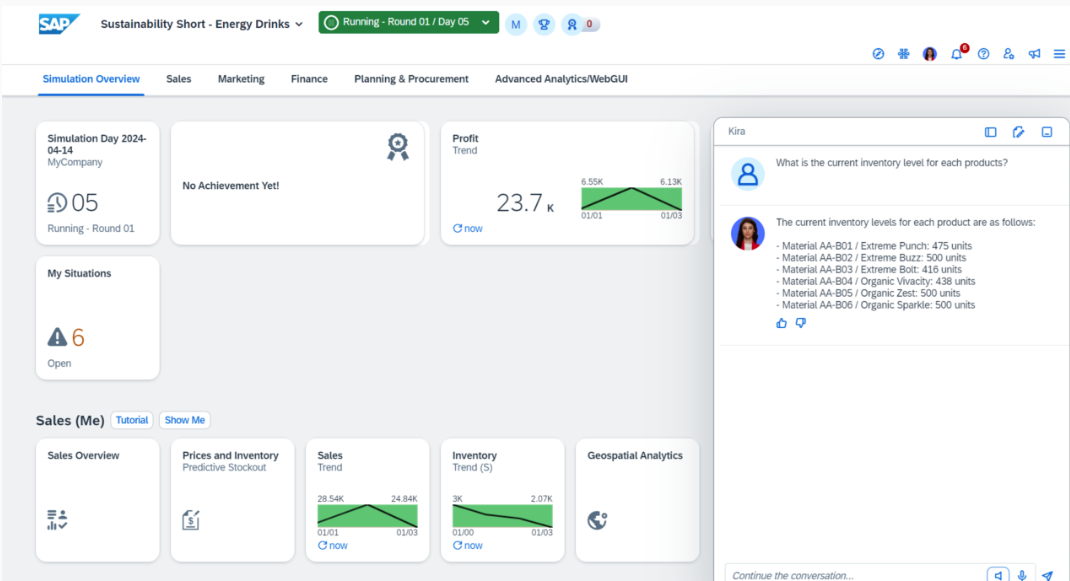Toggle the Kira side panel layout icon
This screenshot has height=581, width=1070.
pos(990,132)
